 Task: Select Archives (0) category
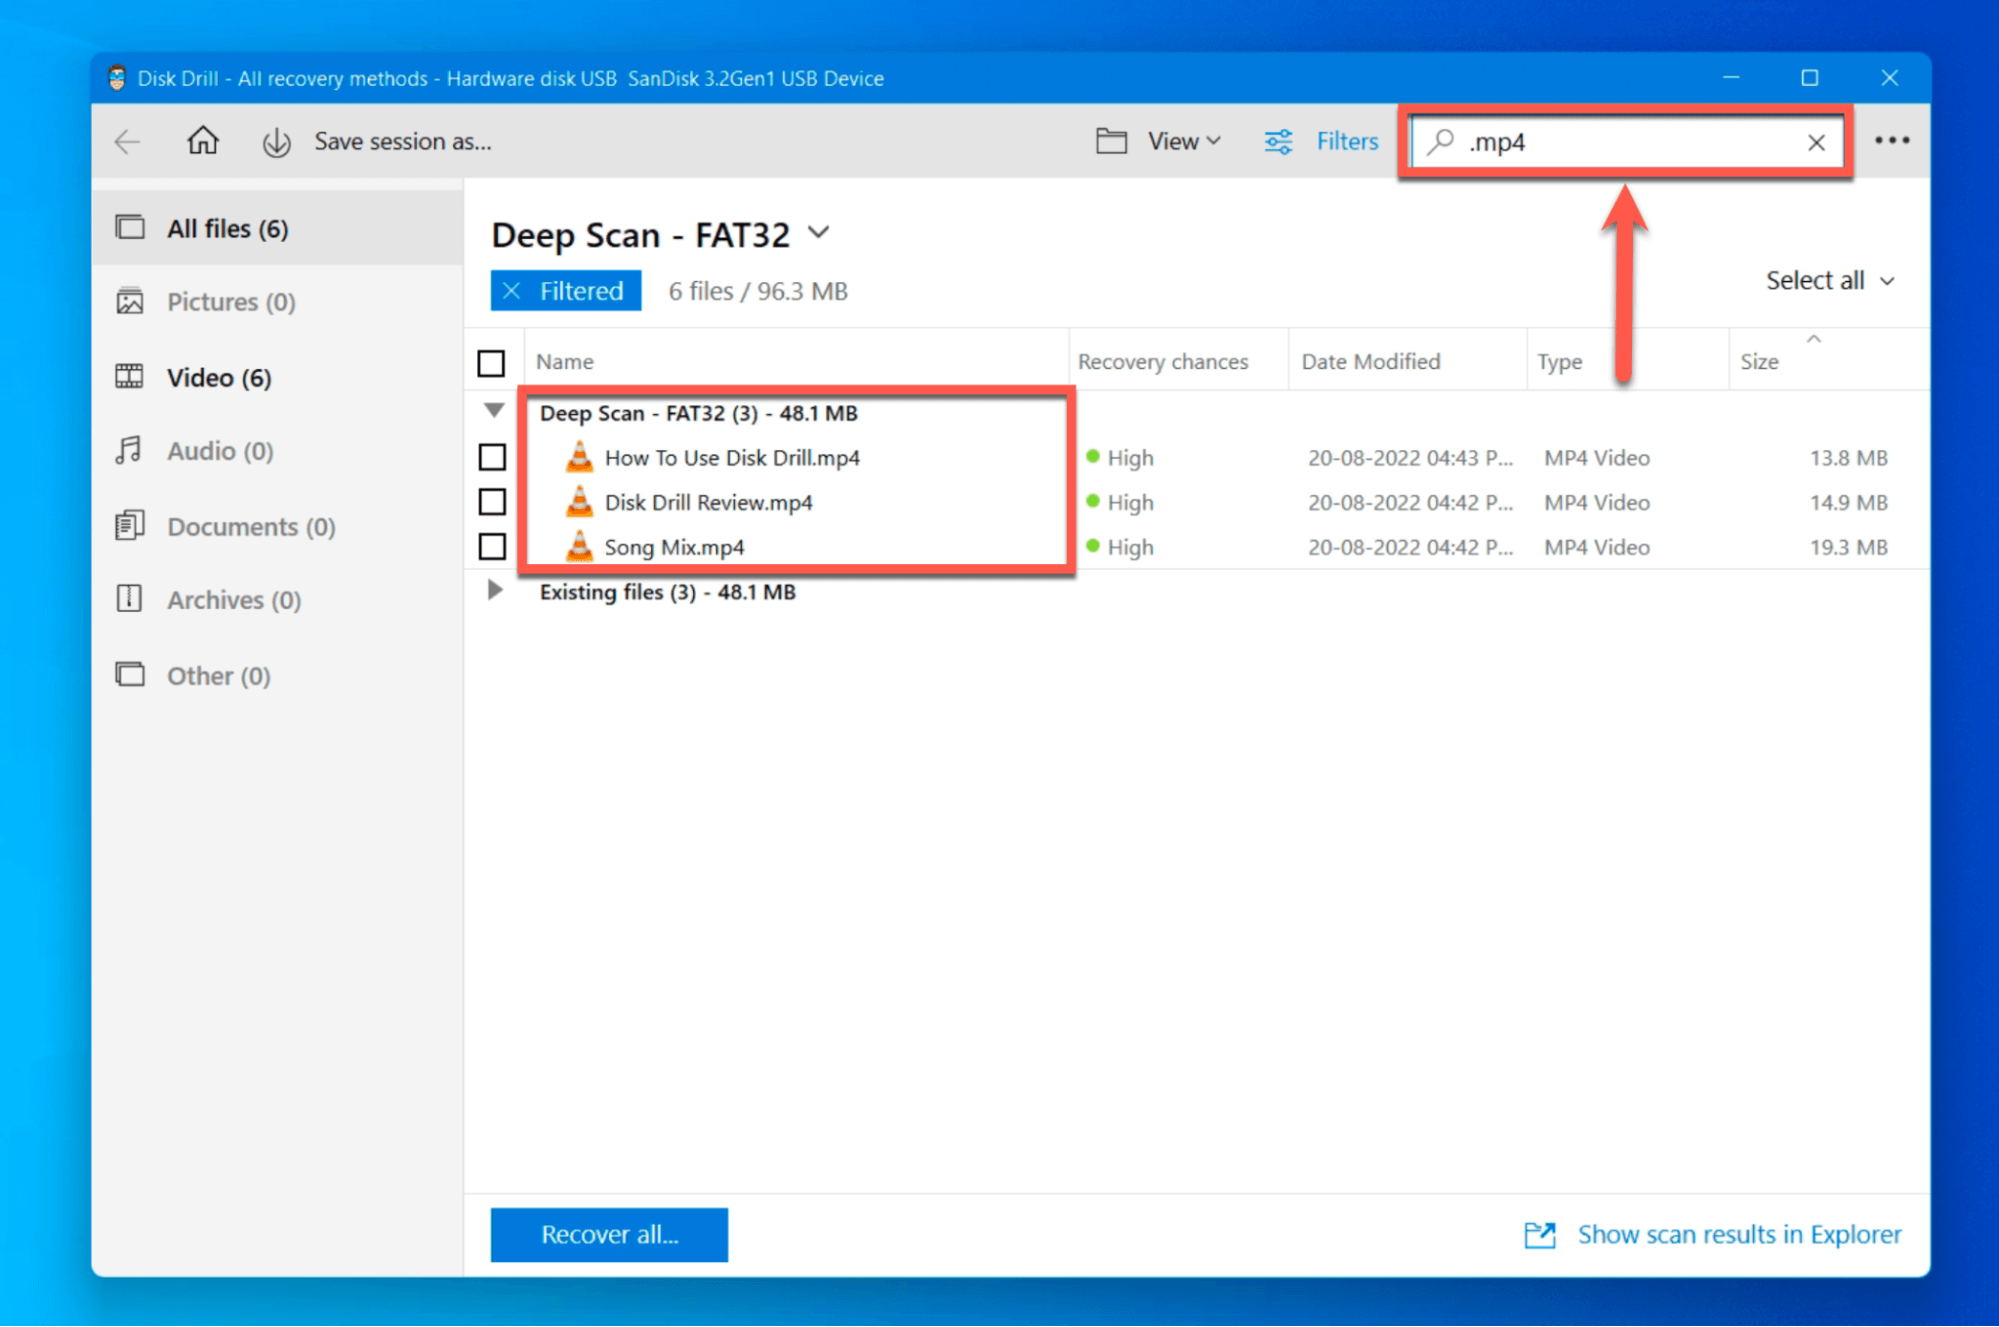[277, 600]
